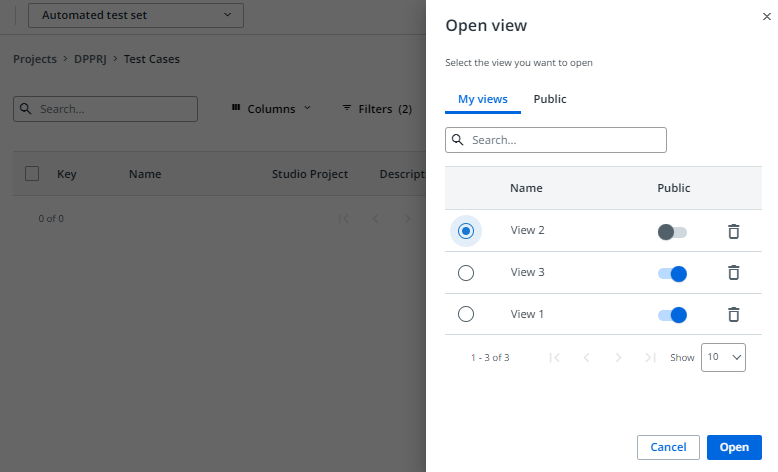The width and height of the screenshot is (778, 472).
Task: Click the Filters funnel icon
Action: click(x=347, y=107)
